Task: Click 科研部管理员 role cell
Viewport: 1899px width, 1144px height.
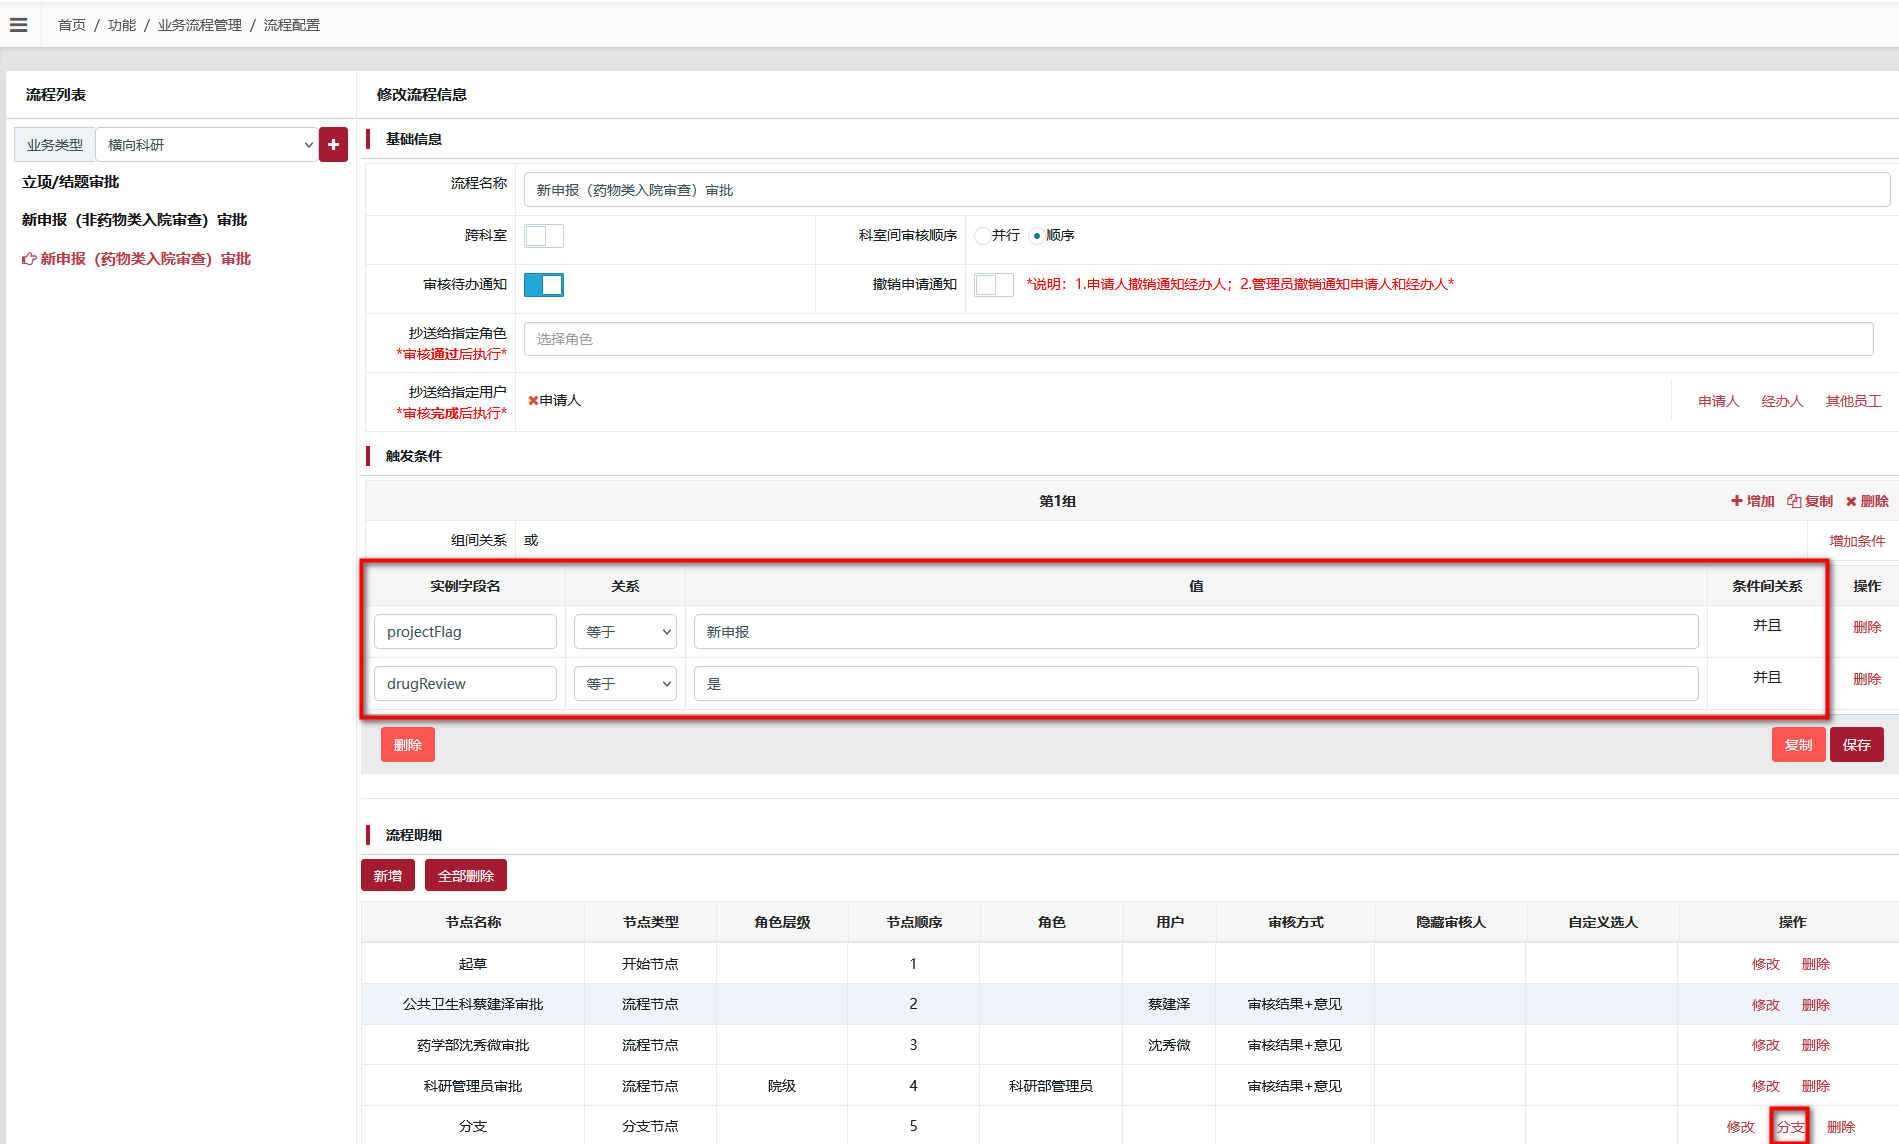Action: (1051, 1086)
